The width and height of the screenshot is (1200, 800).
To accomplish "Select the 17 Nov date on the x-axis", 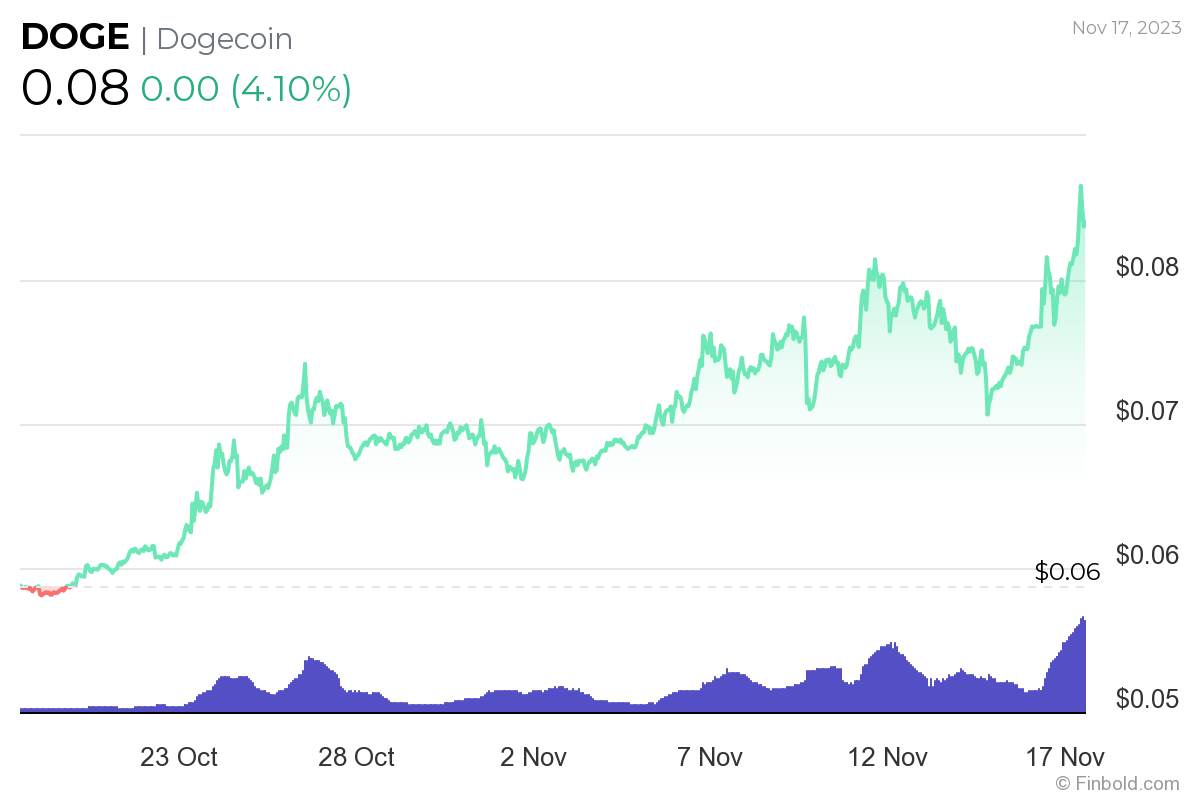I will point(1067,757).
